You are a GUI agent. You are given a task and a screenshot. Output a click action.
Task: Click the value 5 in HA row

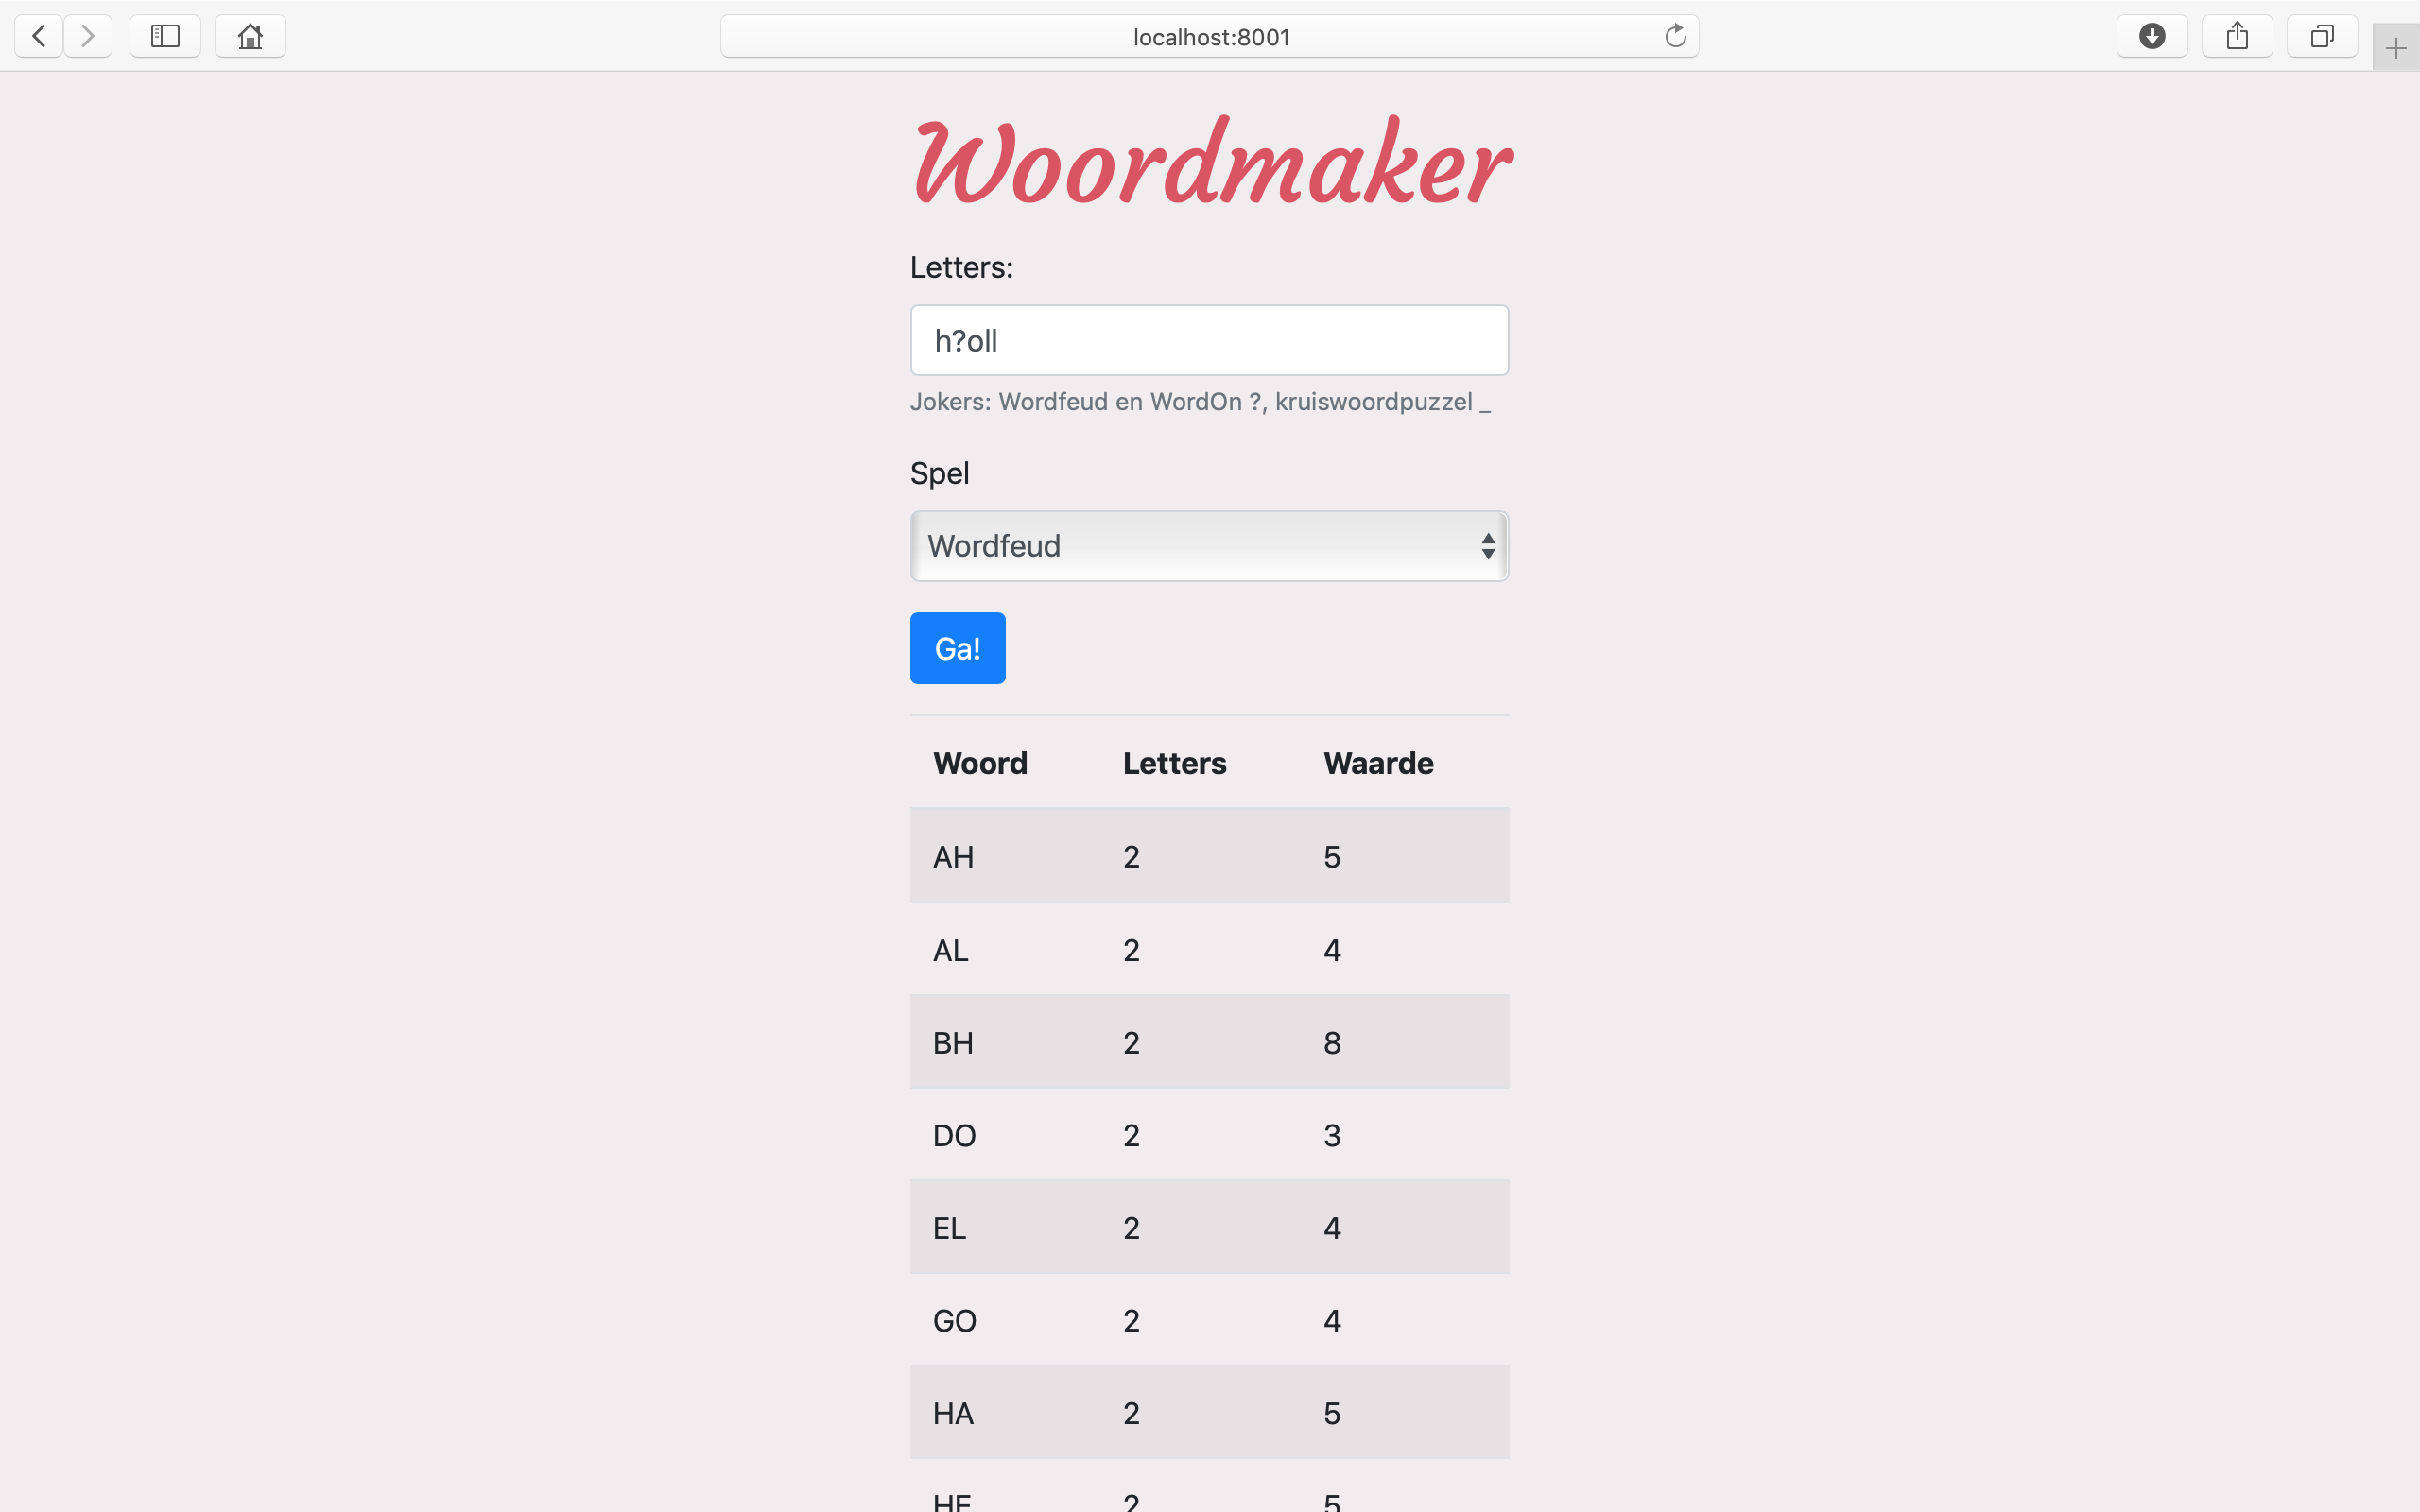1332,1414
